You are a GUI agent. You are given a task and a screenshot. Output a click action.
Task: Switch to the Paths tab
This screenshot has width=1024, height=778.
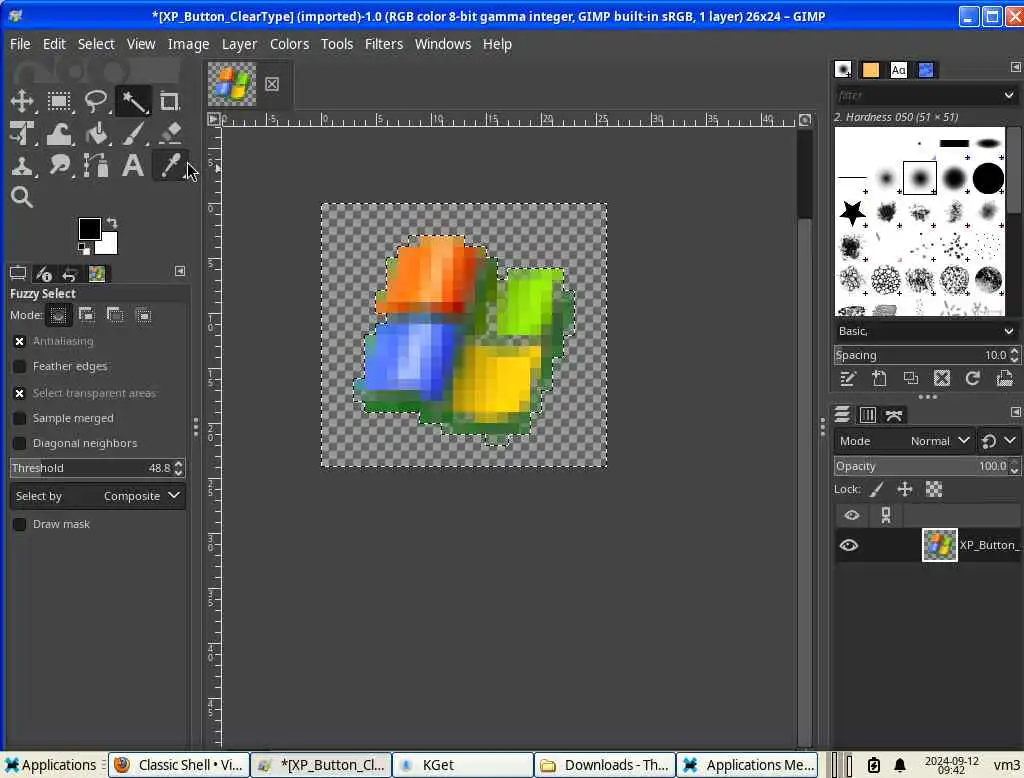pos(893,415)
